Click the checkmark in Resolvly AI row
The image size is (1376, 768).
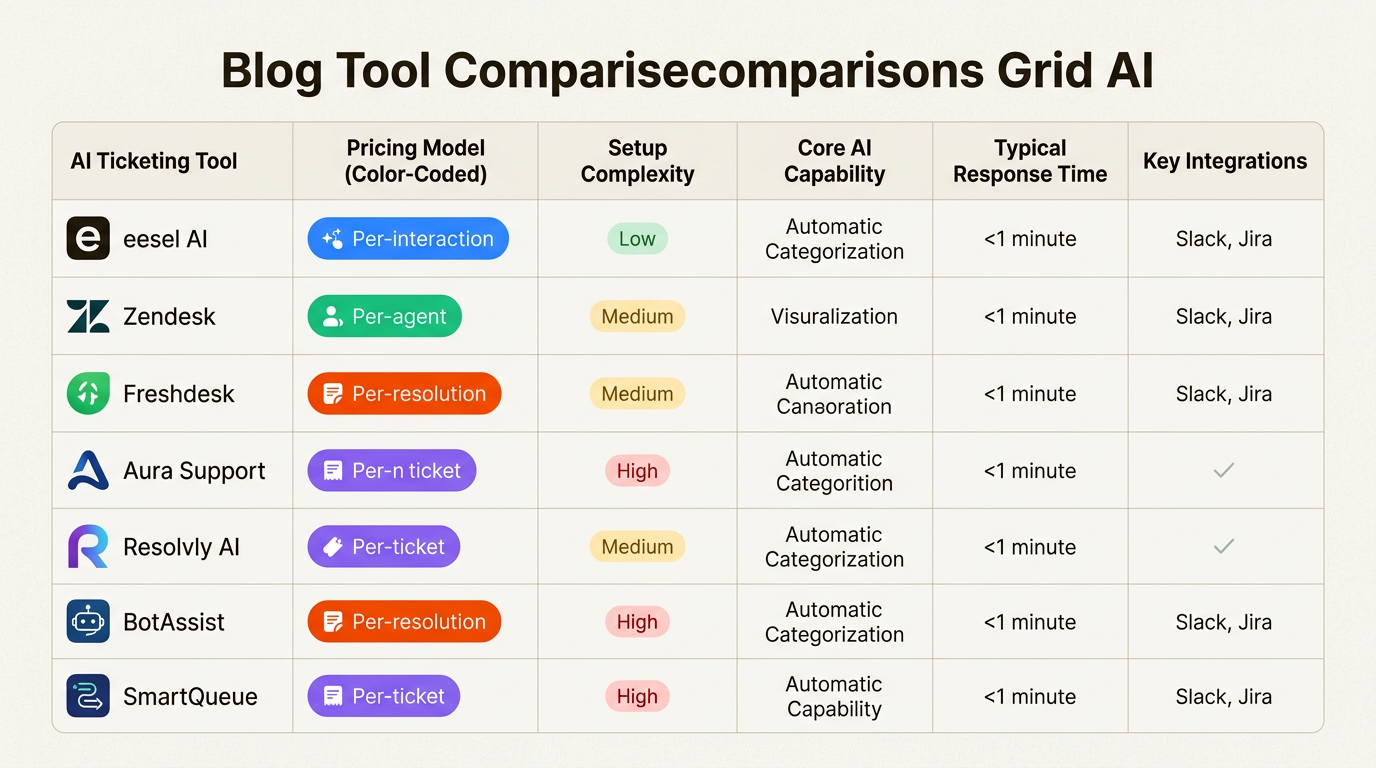click(1223, 547)
